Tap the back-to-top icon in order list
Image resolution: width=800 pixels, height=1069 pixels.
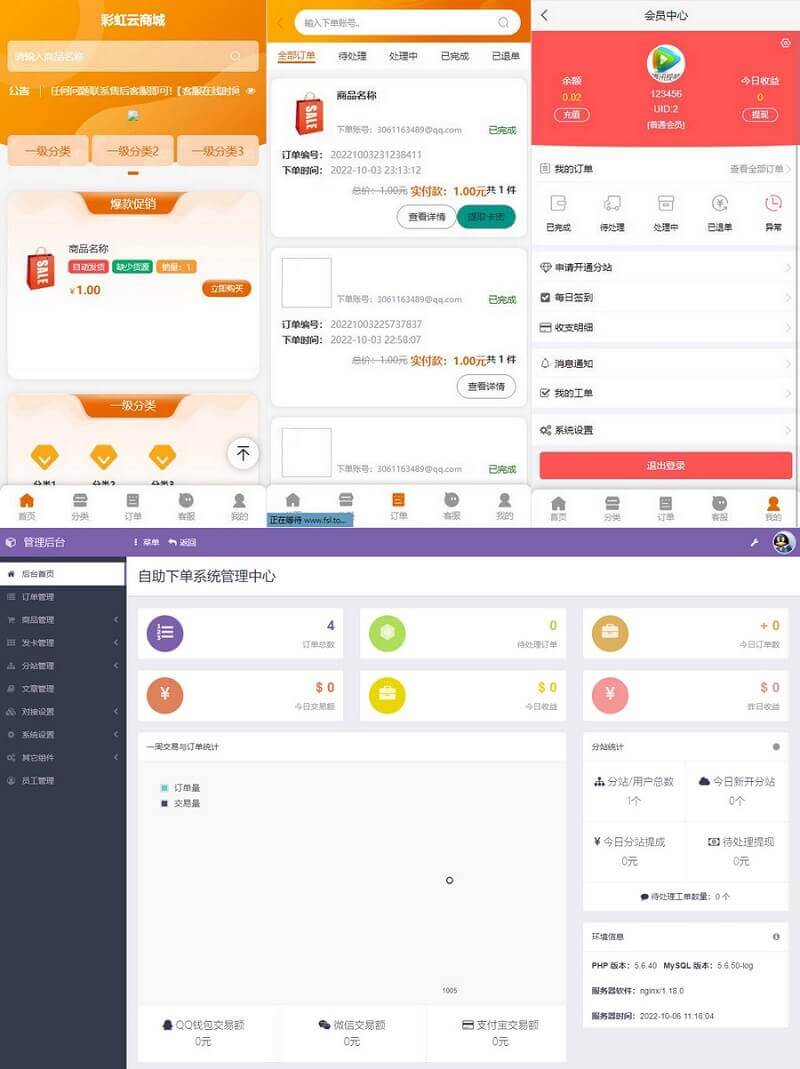[242, 454]
